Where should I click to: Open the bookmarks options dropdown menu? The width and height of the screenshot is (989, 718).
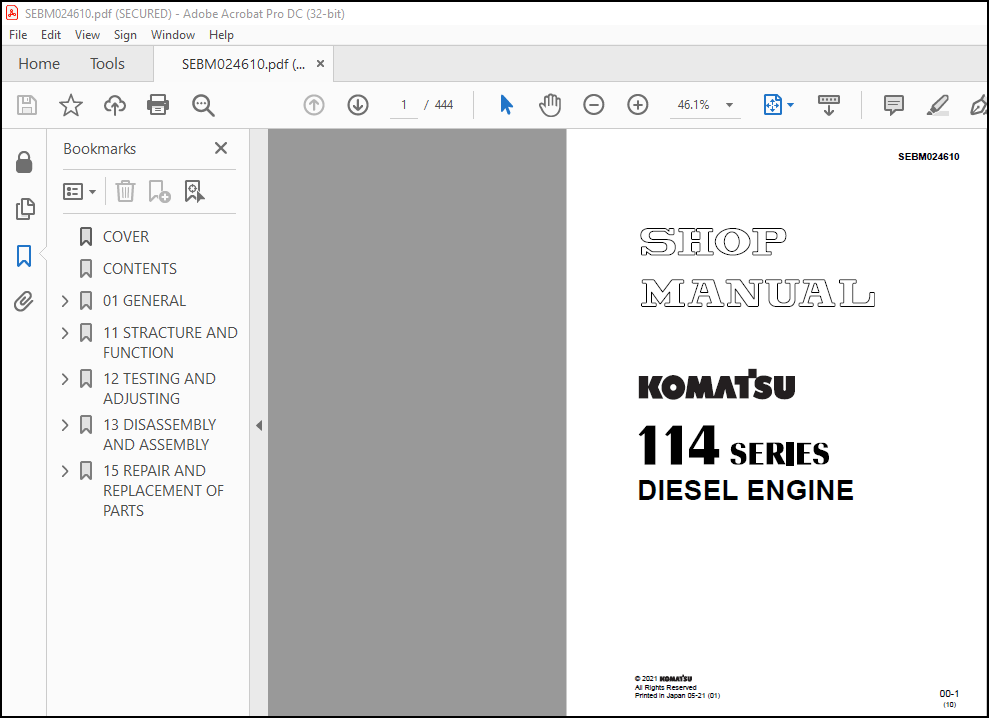pos(79,191)
